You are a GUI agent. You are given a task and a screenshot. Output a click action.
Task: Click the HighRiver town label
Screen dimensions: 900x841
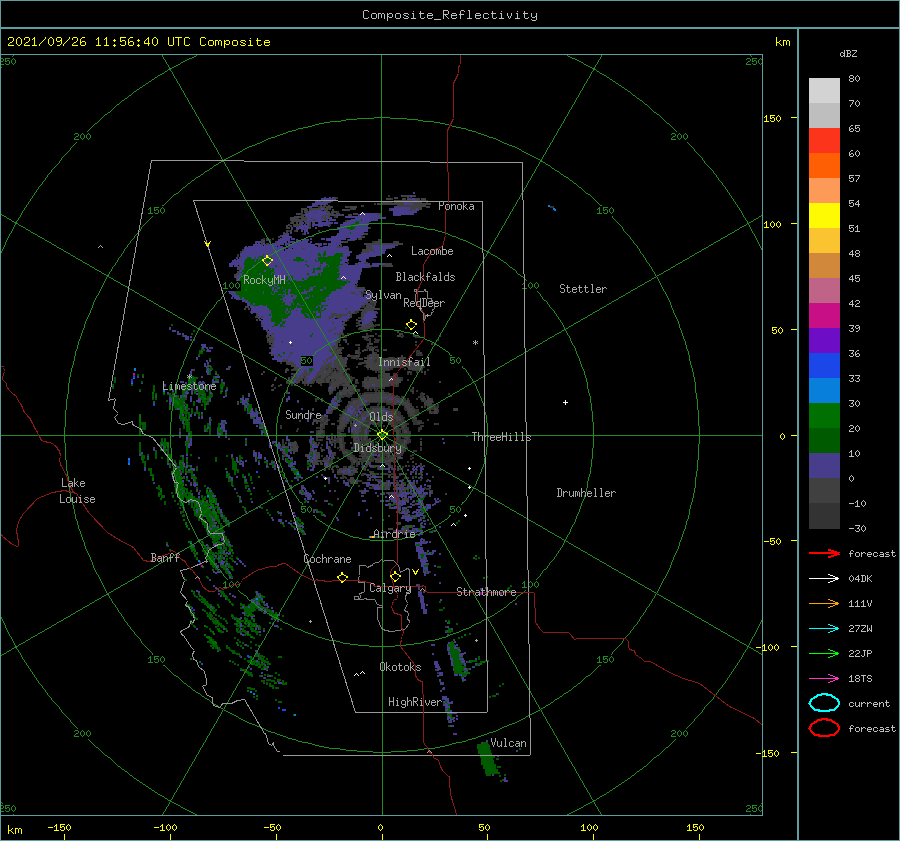pos(415,702)
